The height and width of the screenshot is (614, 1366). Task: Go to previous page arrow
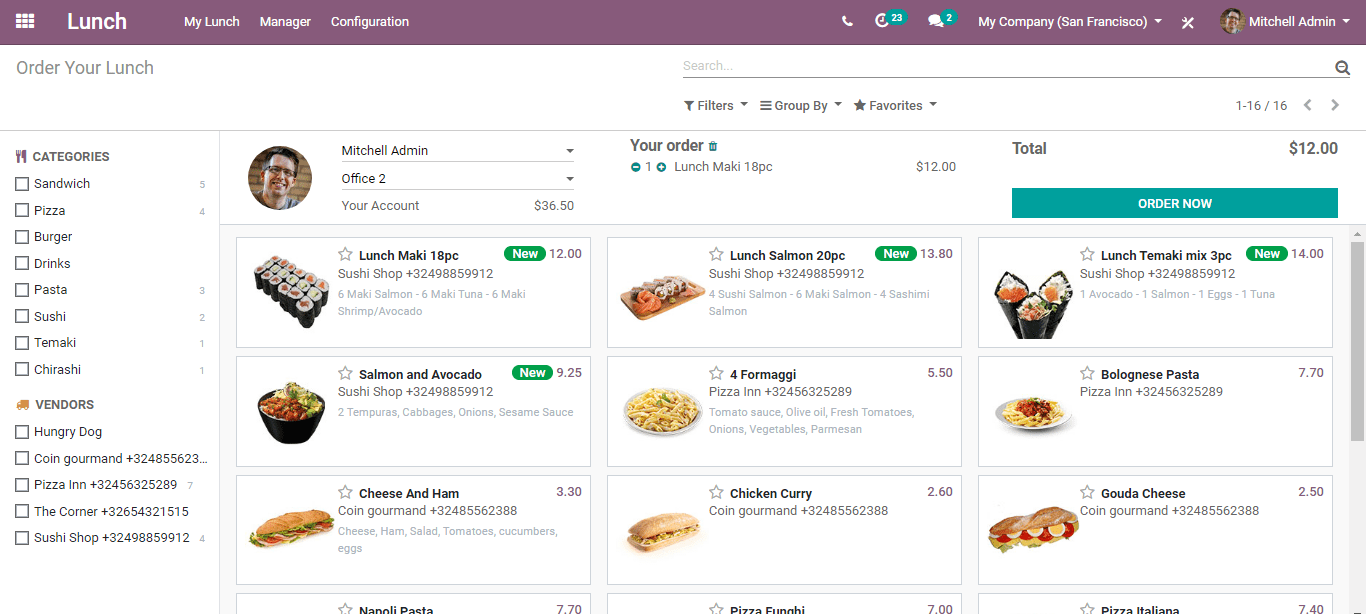[1307, 105]
